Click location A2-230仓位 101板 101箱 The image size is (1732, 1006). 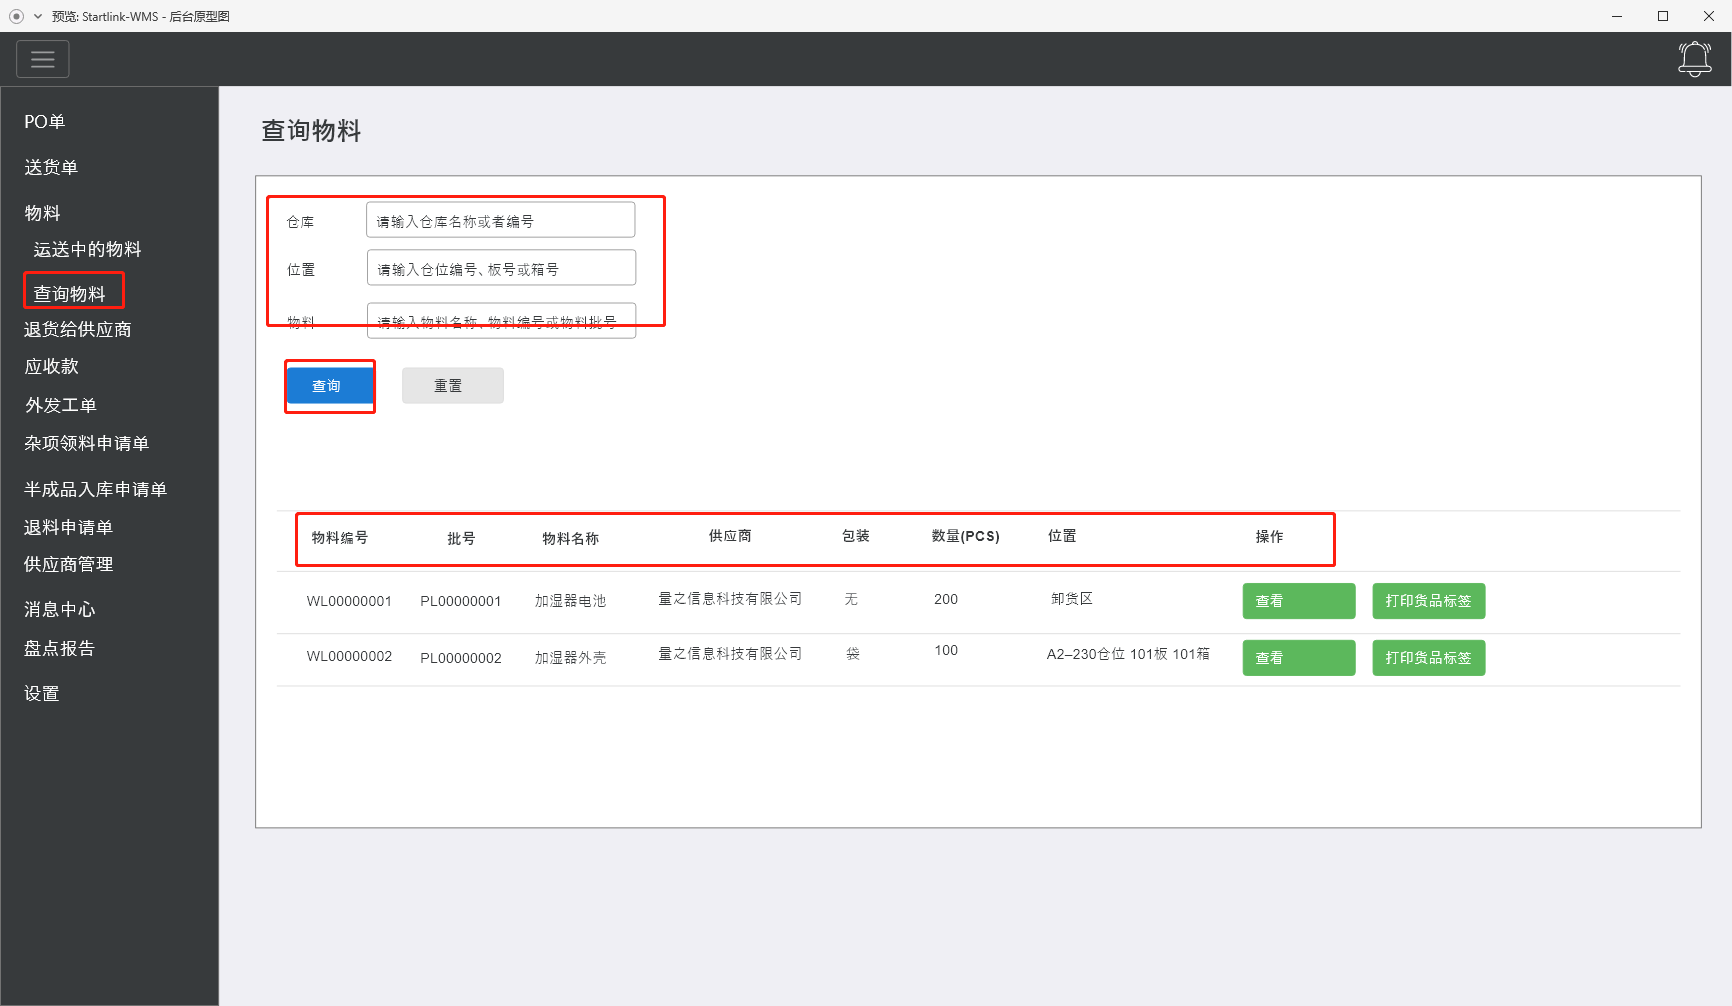(x=1128, y=654)
